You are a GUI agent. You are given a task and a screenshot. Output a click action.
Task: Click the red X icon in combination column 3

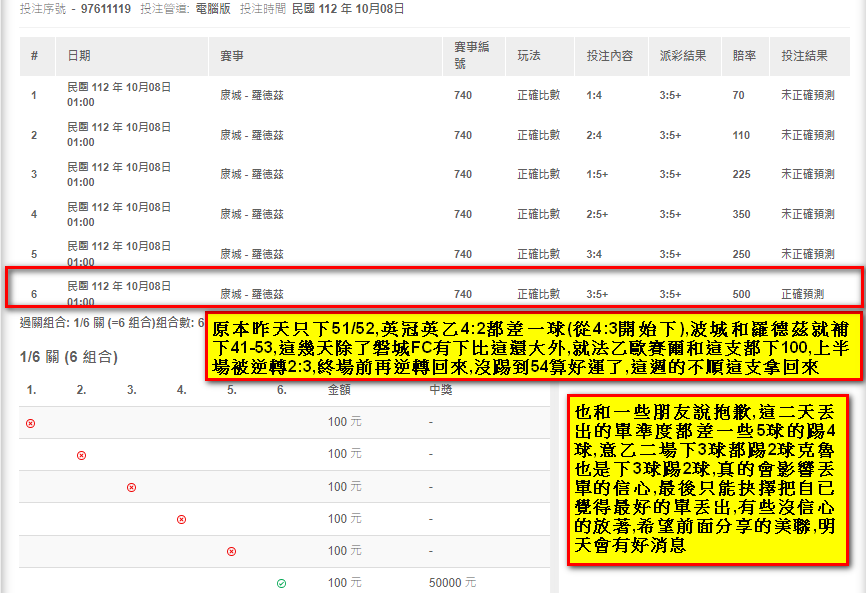[x=131, y=487]
